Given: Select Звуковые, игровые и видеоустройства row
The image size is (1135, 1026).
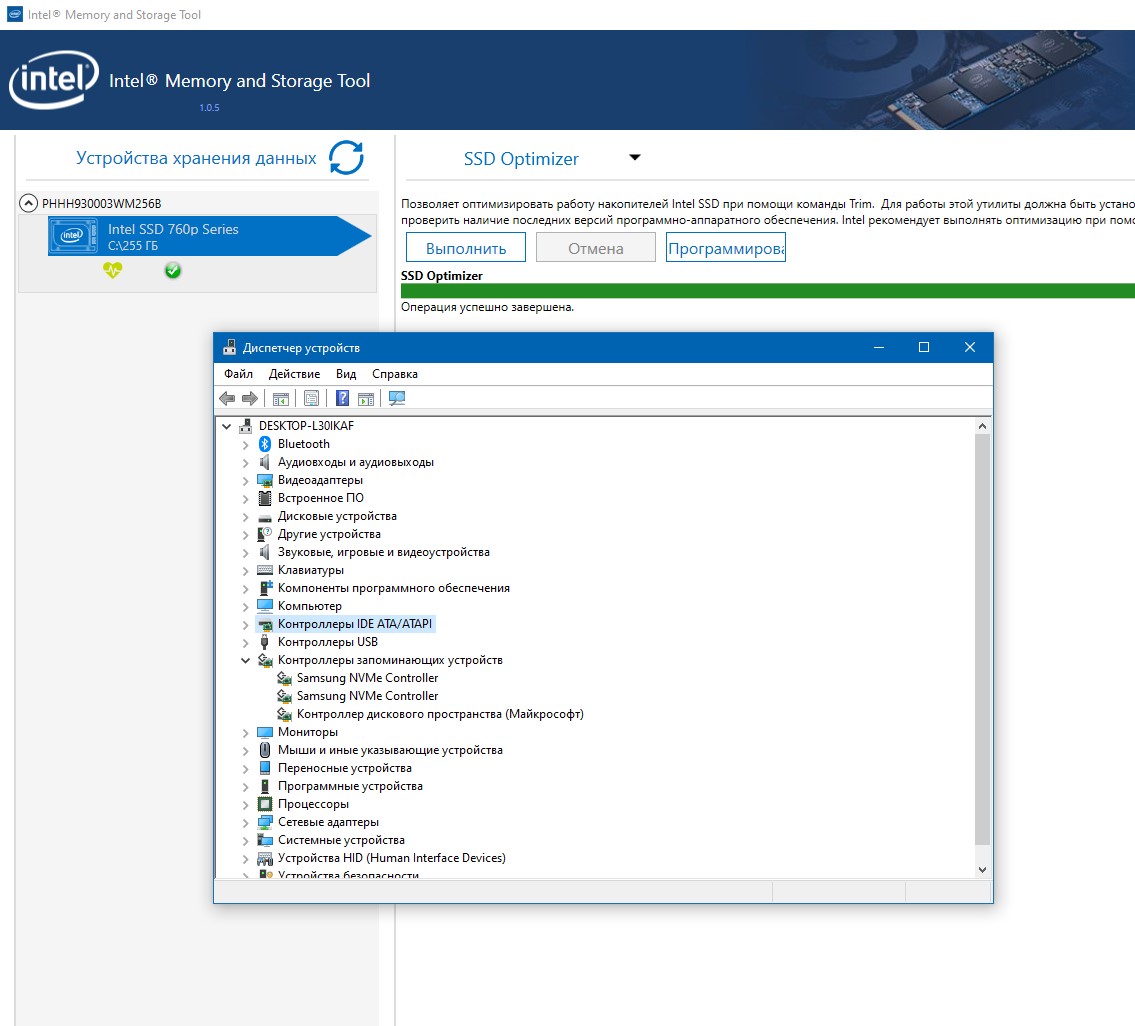Looking at the screenshot, I should point(384,552).
